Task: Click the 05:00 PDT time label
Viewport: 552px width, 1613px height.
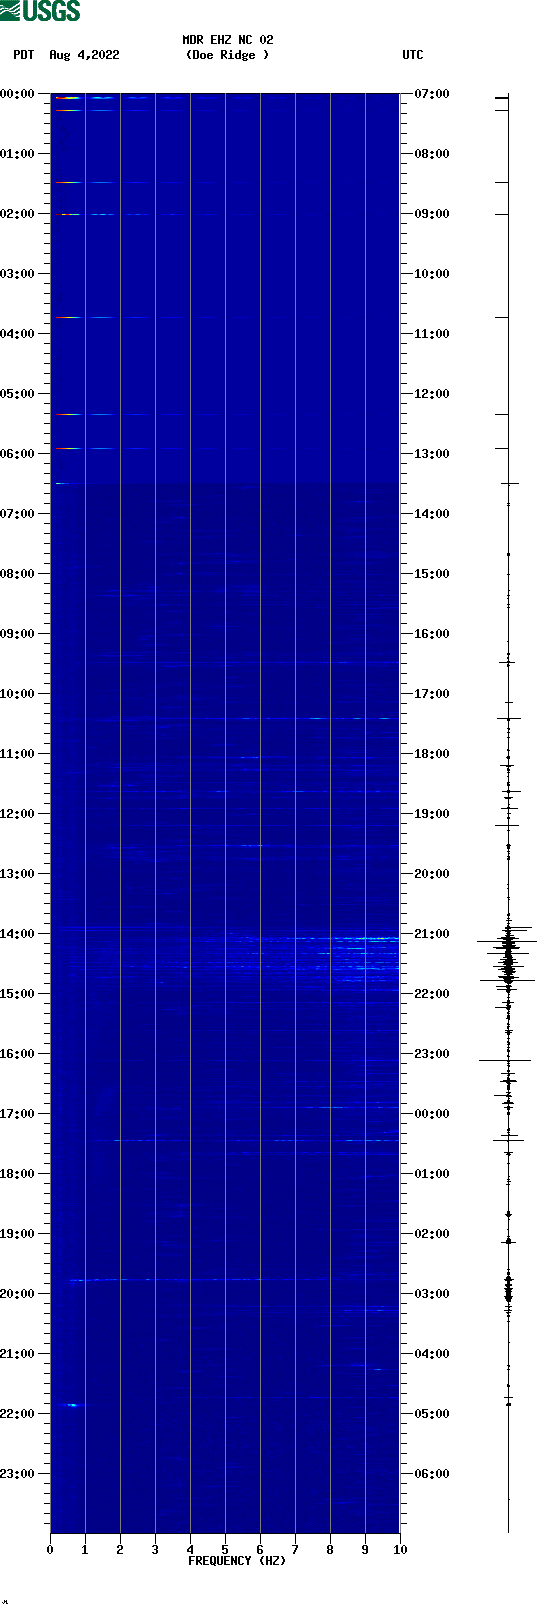Action: pyautogui.click(x=17, y=394)
